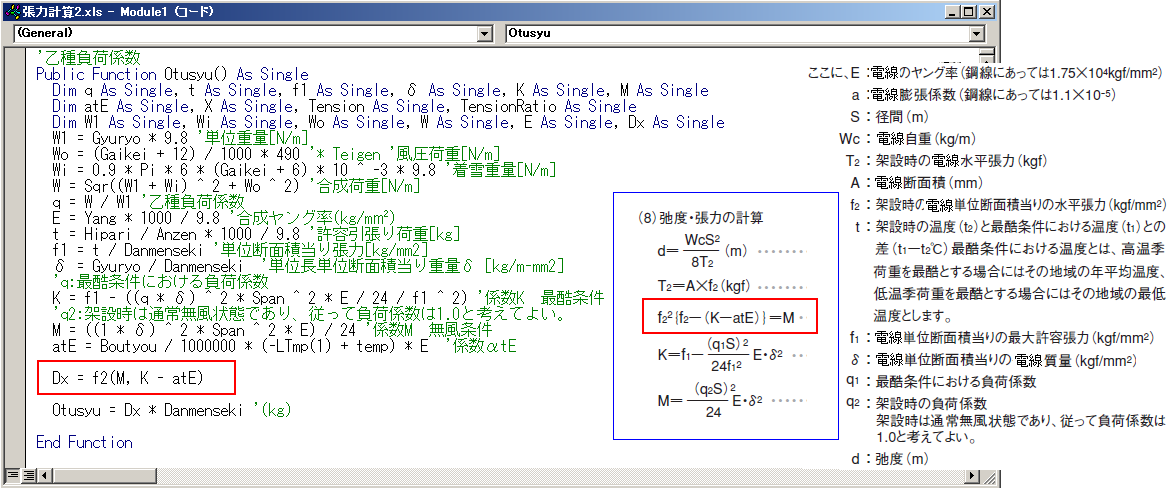Click the definition 'Wc：電線自重(kg/m)'
Screen dimensions: 1171x488
click(x=907, y=139)
